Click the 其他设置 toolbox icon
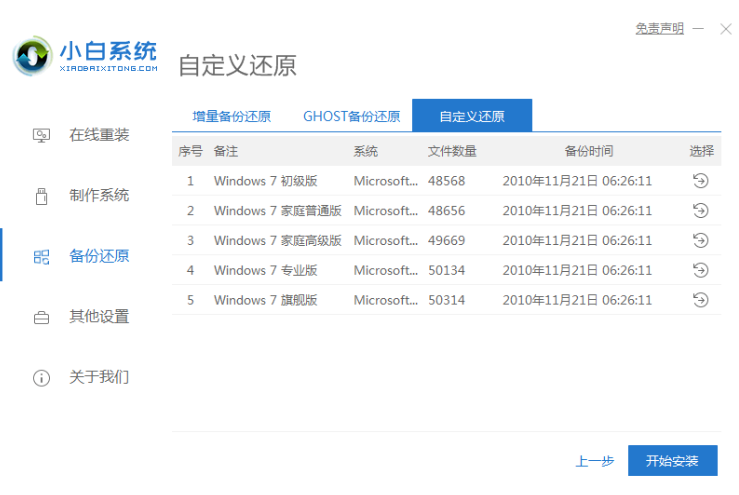 click(41, 318)
